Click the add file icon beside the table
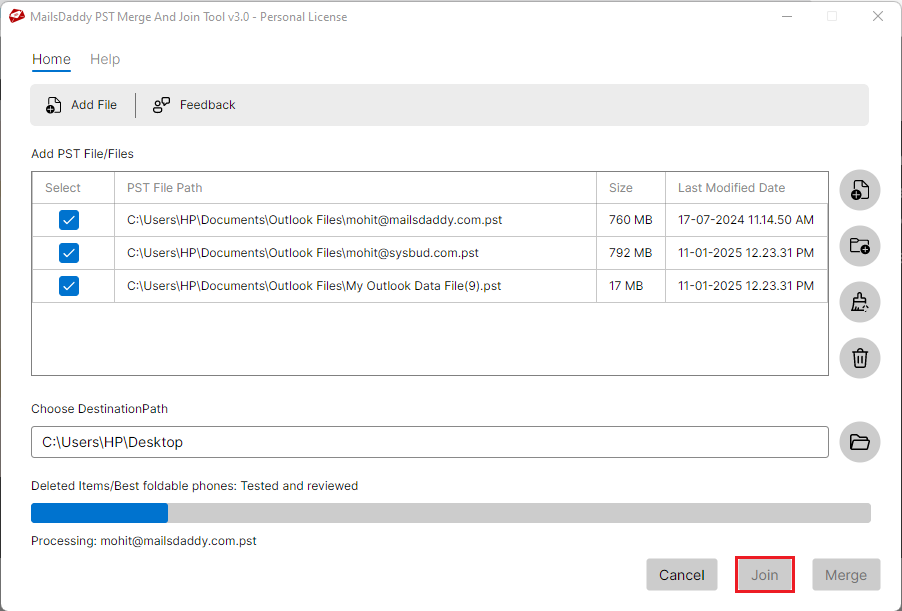The height and width of the screenshot is (611, 902). tap(859, 190)
